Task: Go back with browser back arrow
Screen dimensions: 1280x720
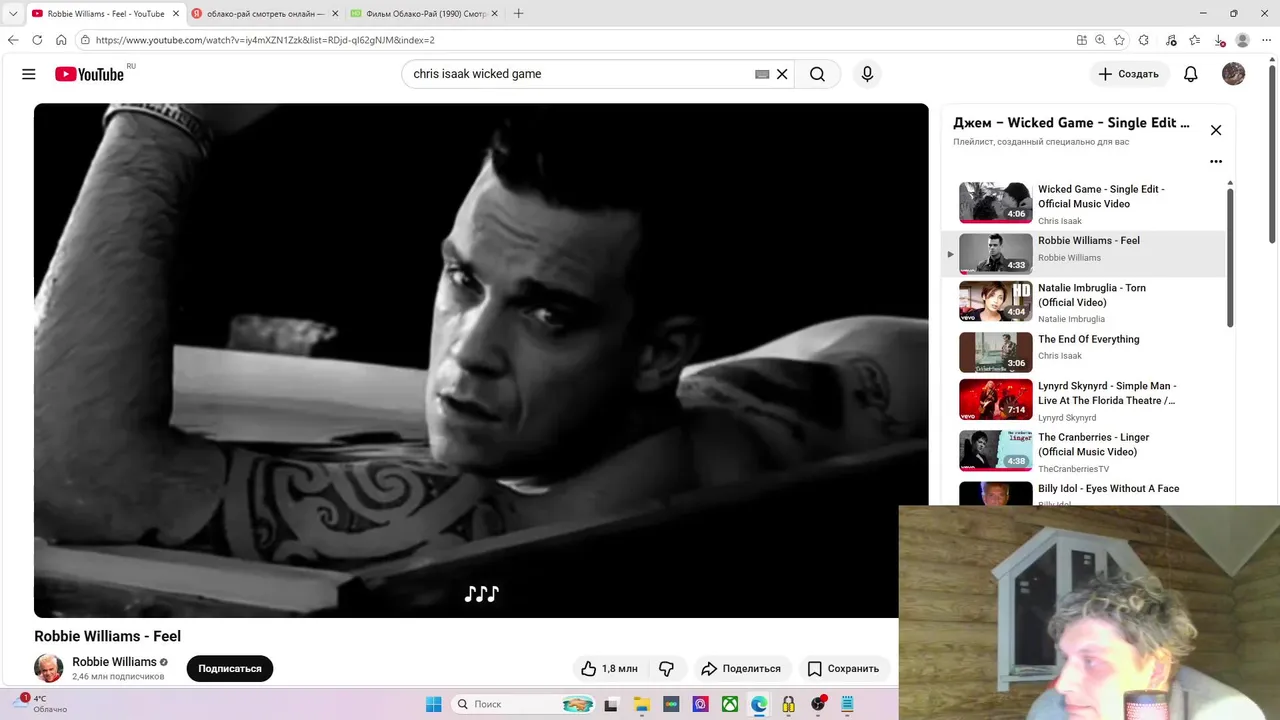Action: (13, 40)
